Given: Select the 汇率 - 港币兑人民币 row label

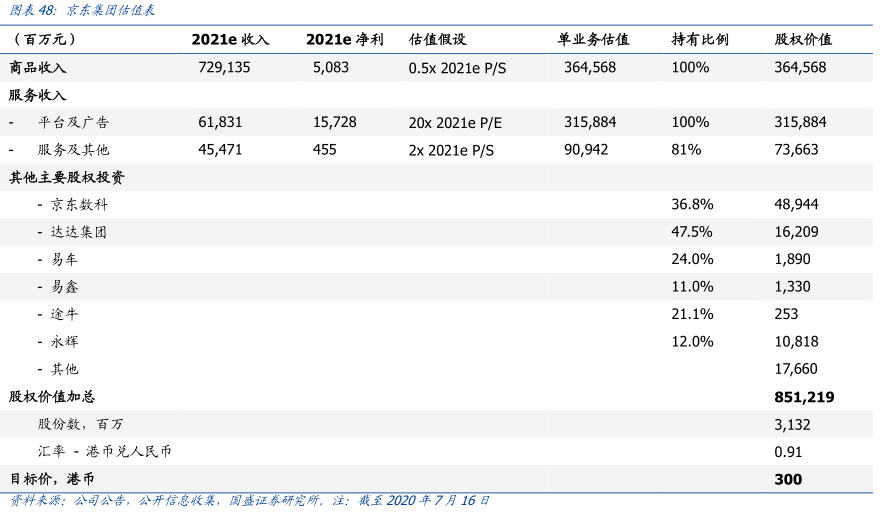Looking at the screenshot, I should [x=105, y=451].
